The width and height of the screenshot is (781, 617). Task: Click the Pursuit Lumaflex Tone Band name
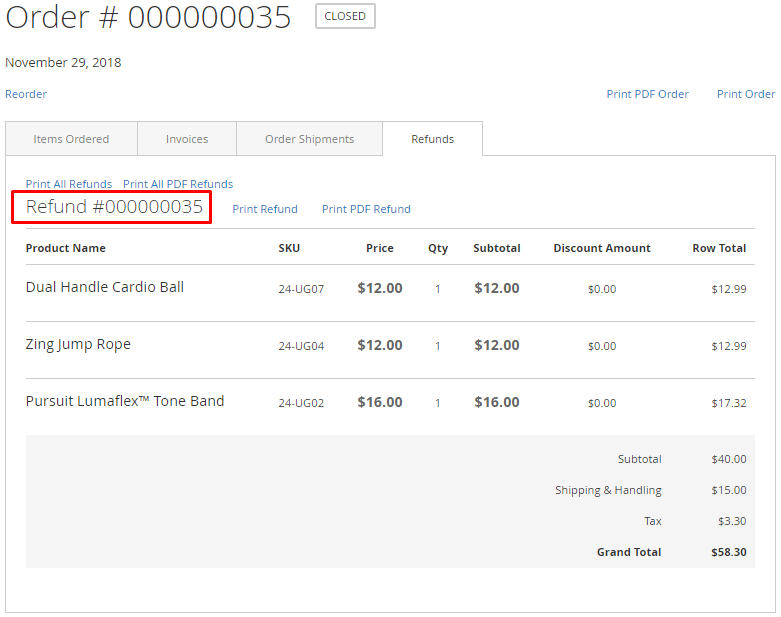coord(125,401)
